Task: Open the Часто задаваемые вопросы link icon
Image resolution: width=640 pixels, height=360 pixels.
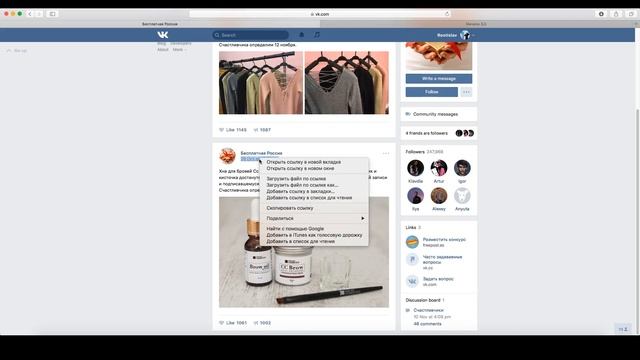Action: tap(412, 260)
